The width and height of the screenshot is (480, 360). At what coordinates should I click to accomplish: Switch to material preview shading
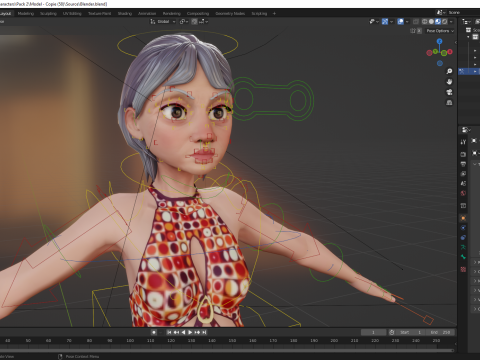click(x=438, y=22)
